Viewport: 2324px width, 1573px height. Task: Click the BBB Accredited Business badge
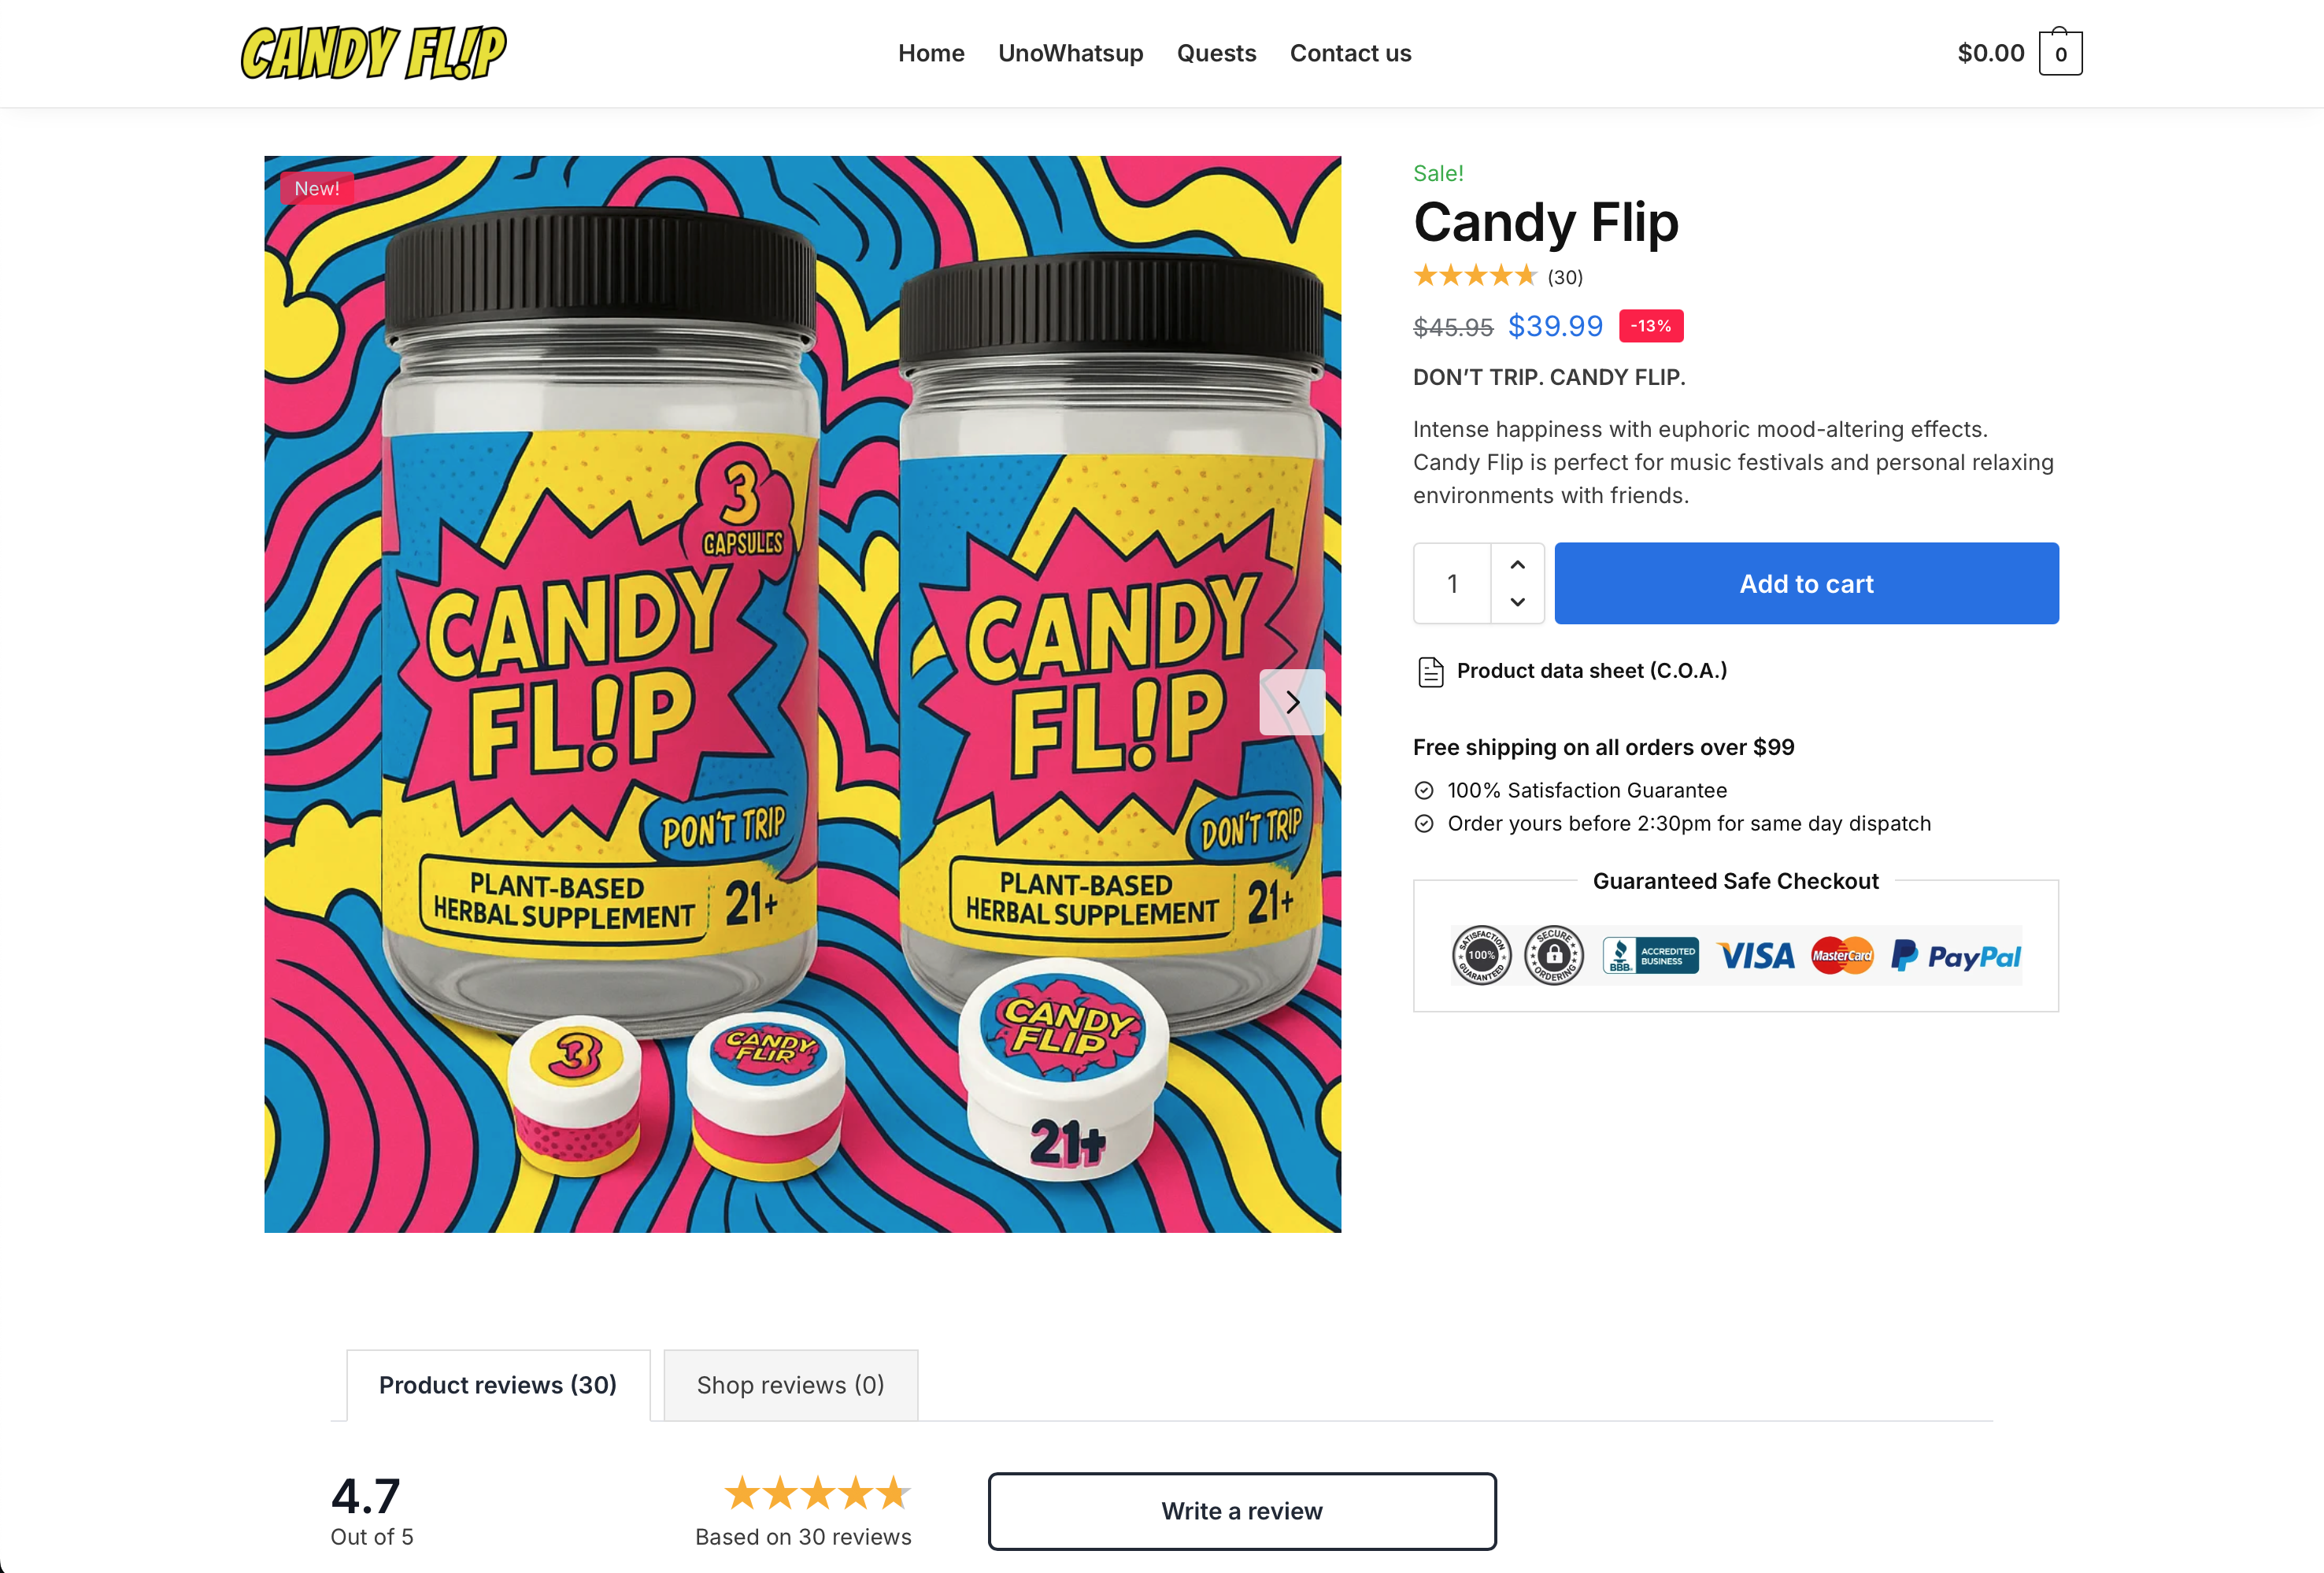click(1650, 957)
